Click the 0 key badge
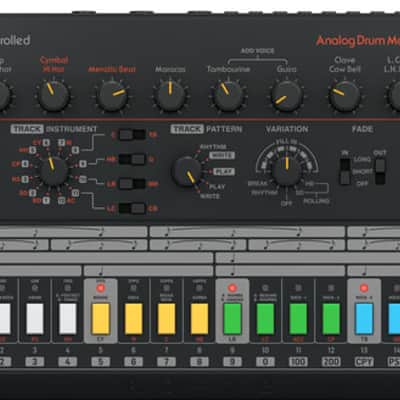The image size is (400, 400). click(265, 362)
